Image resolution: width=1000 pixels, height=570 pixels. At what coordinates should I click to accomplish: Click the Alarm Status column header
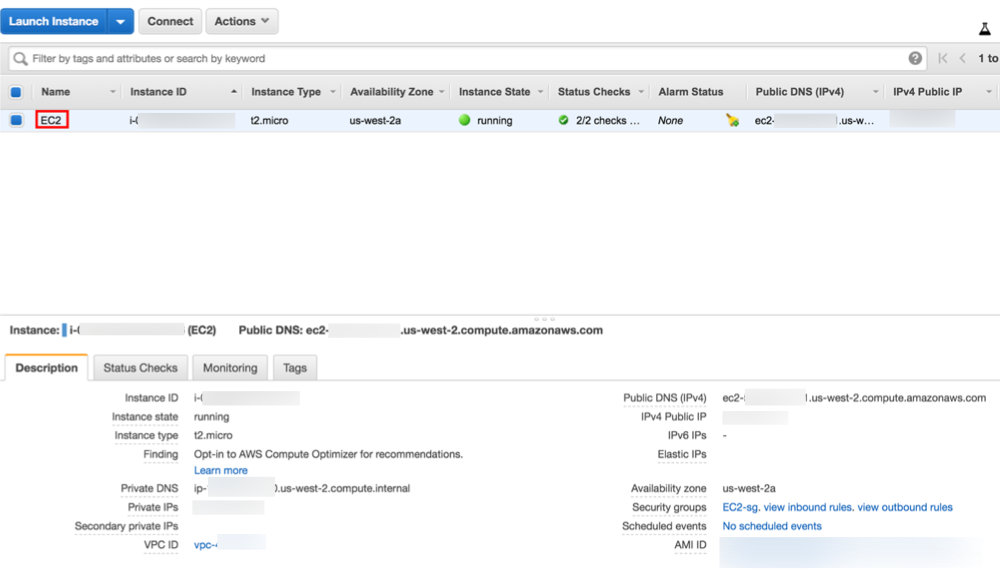[691, 92]
